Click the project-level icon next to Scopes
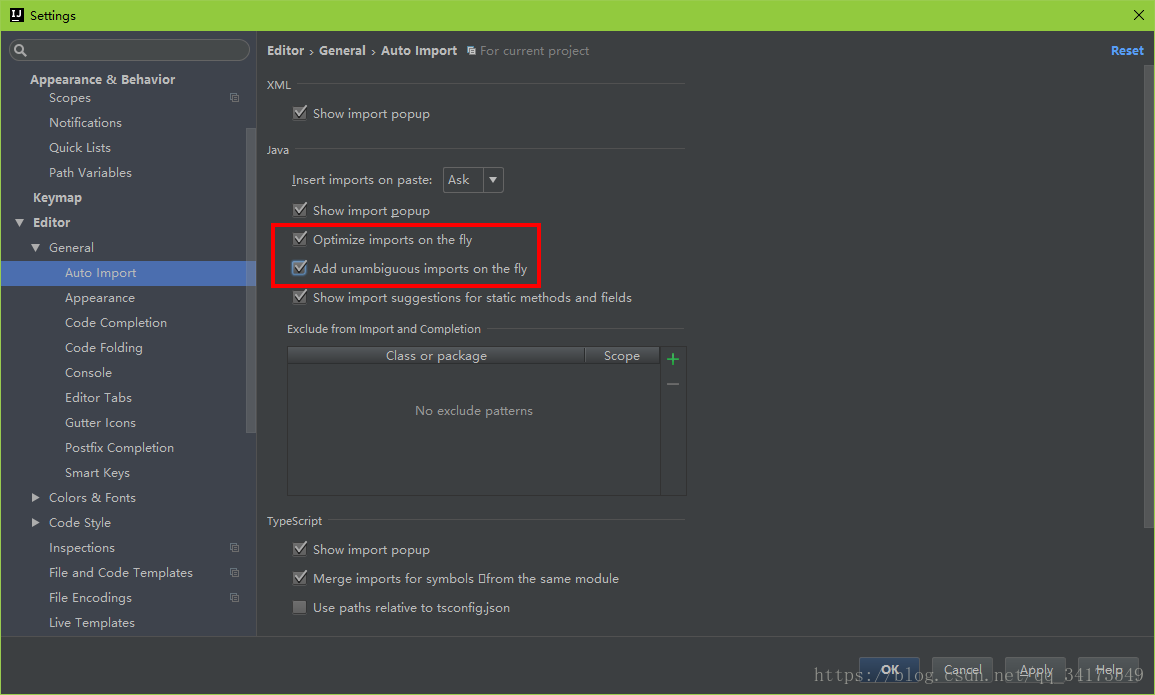The image size is (1155, 695). tap(234, 97)
